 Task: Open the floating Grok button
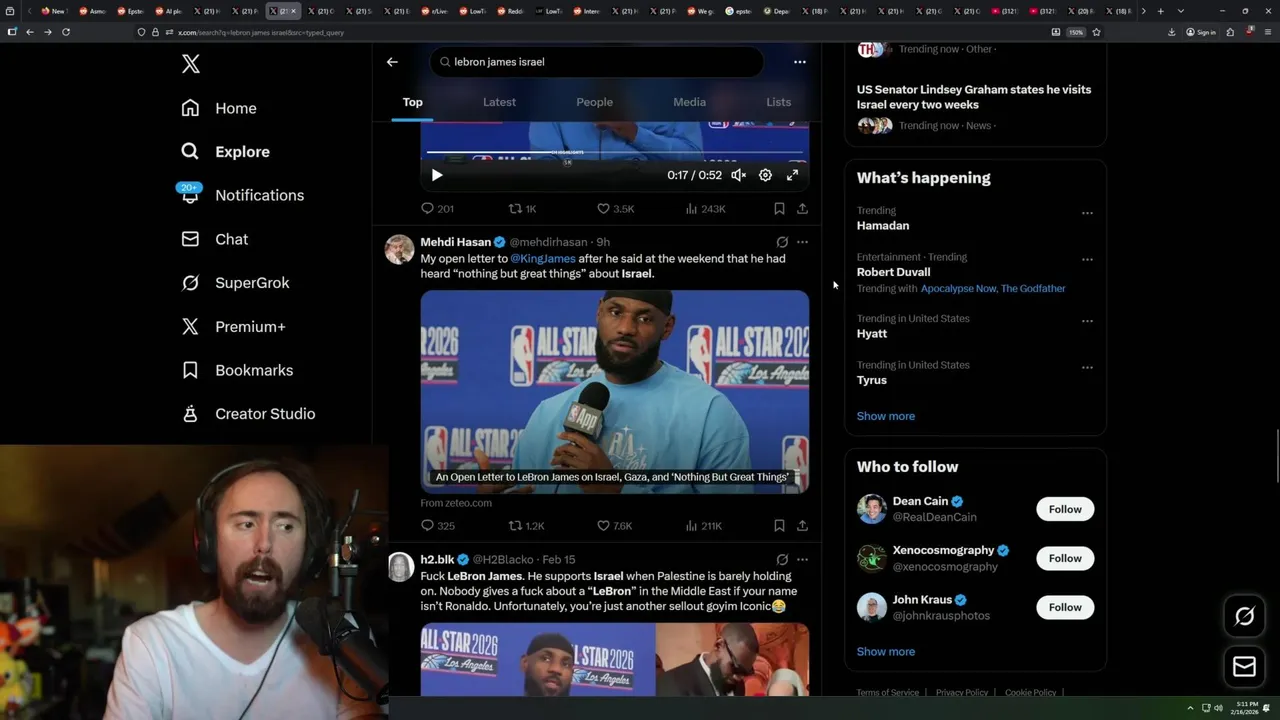[x=1244, y=617]
